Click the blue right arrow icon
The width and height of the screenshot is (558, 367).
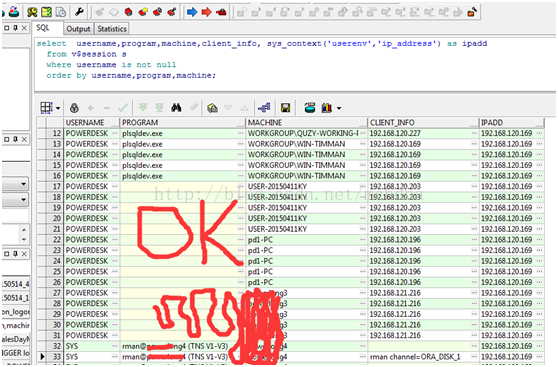(x=192, y=12)
